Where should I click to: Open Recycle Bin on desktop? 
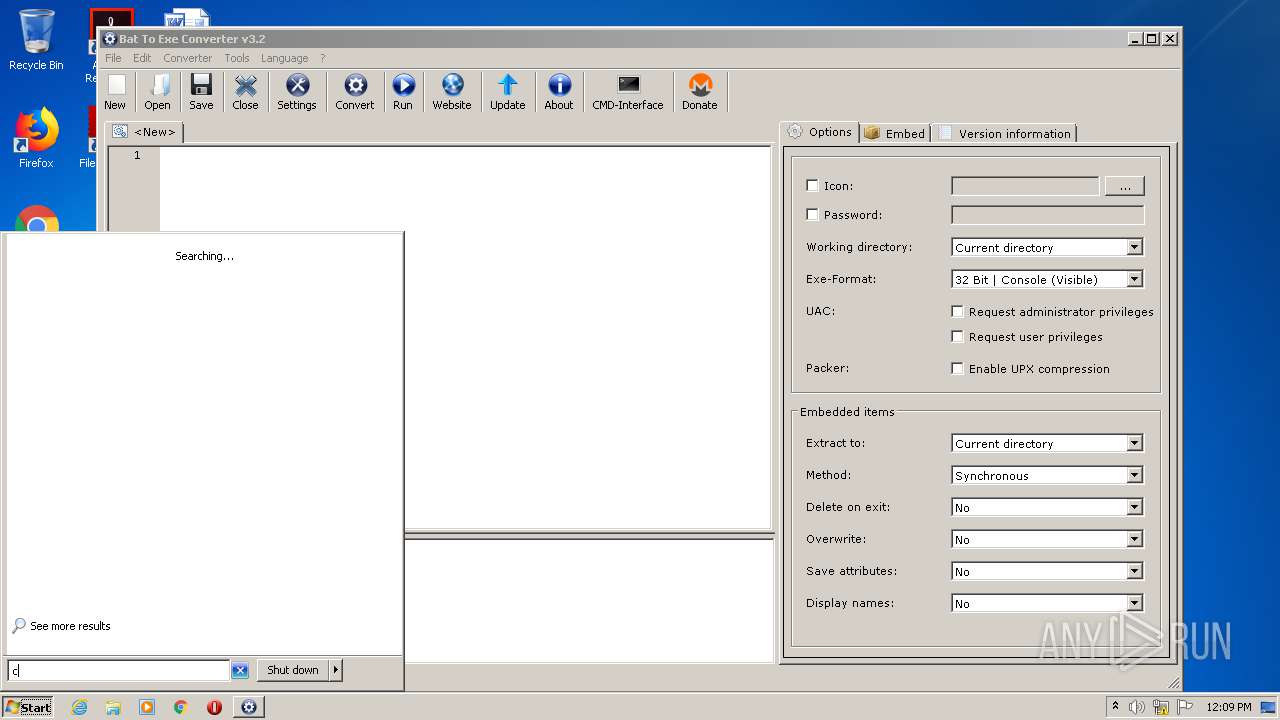36,41
